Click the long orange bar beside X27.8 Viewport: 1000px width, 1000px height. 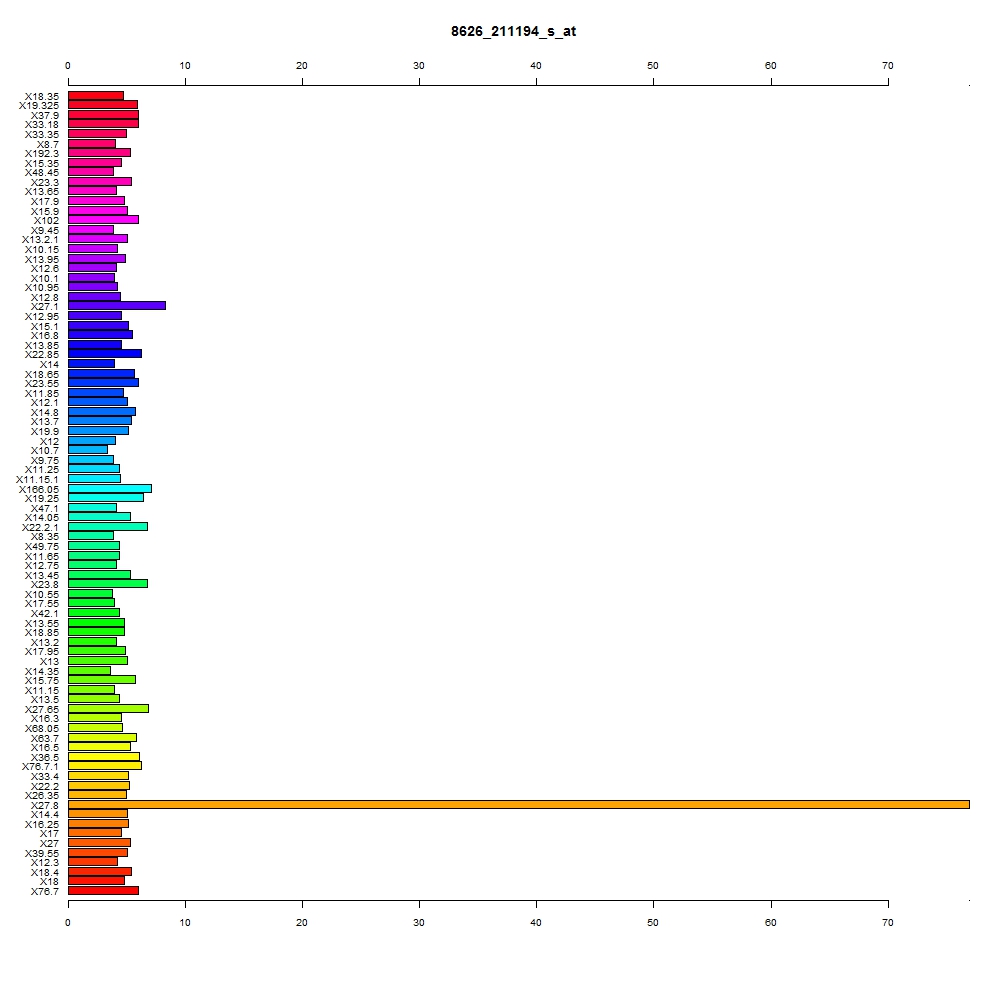[518, 805]
